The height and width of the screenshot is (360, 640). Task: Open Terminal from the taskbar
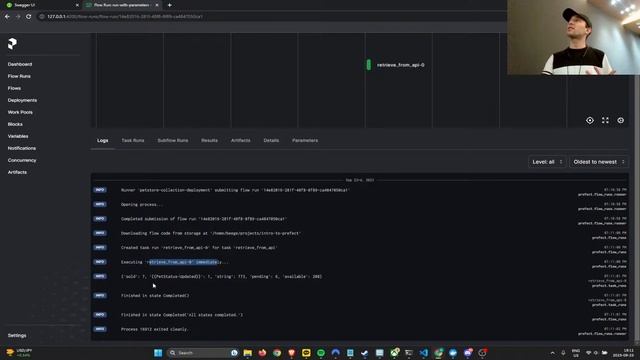[409, 353]
